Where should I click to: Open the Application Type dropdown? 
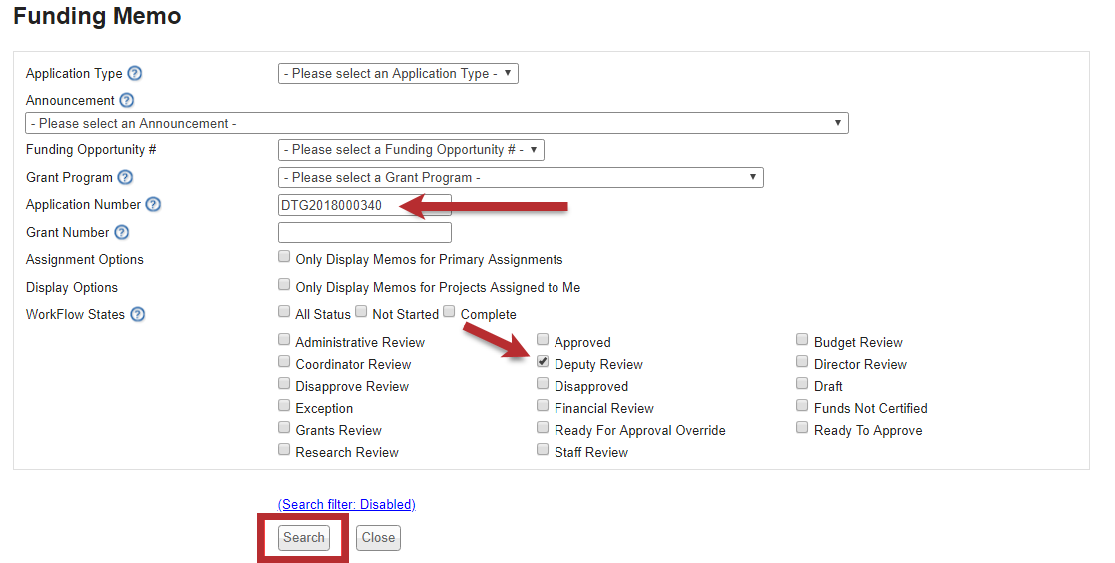tap(398, 74)
